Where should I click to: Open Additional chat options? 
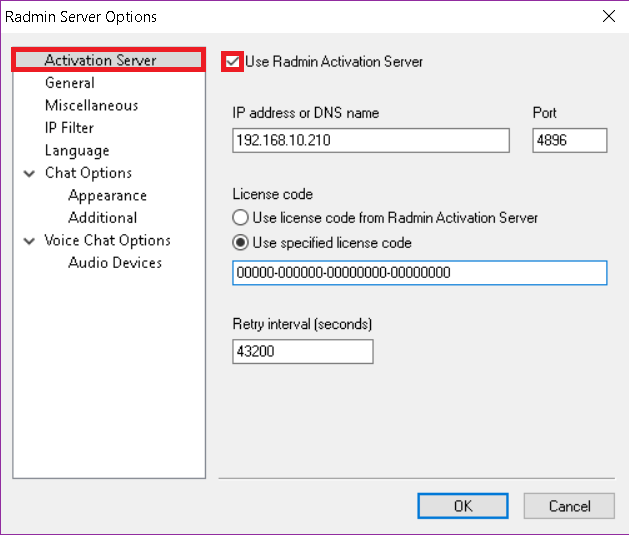click(x=103, y=217)
